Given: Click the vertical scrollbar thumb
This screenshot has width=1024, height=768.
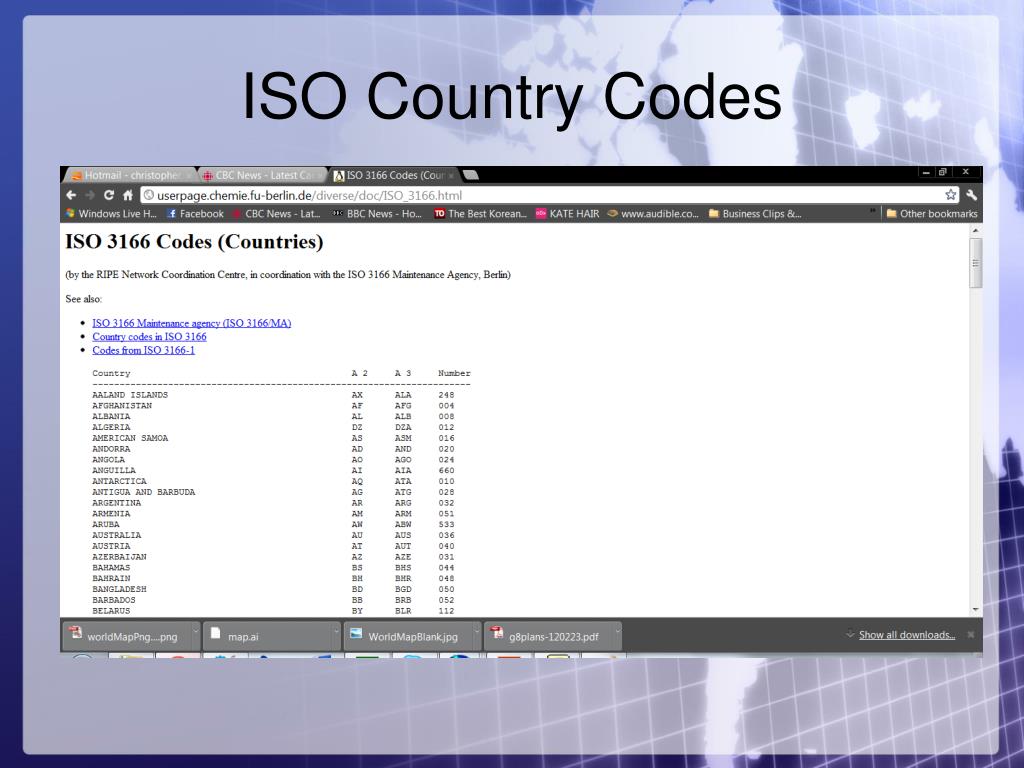Looking at the screenshot, I should point(976,263).
